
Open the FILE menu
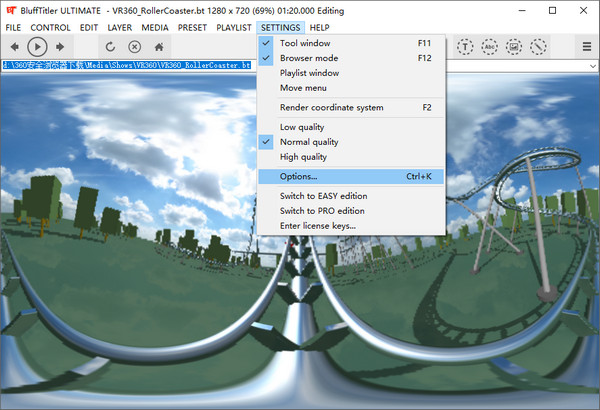click(13, 28)
